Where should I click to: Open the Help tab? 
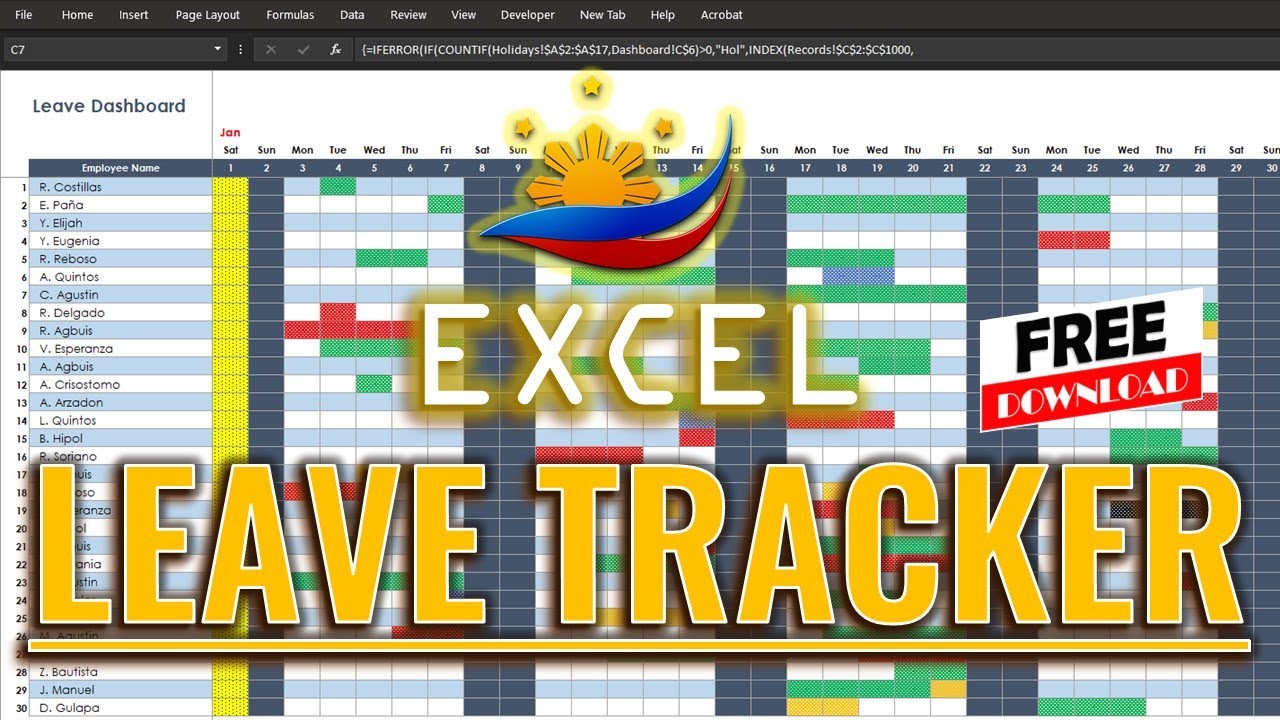662,15
